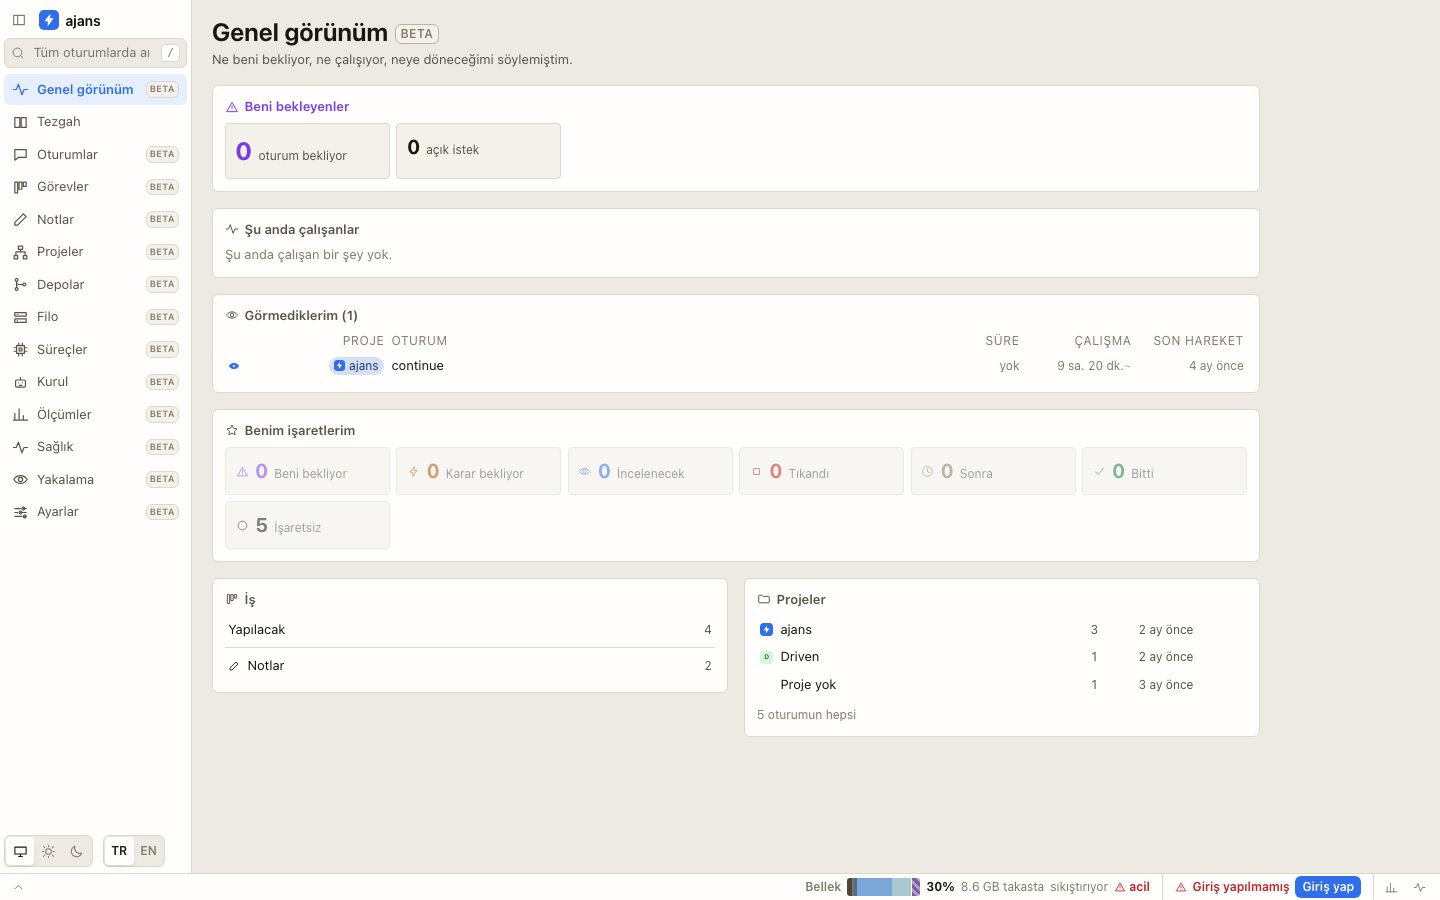The image size is (1440, 900).
Task: Focus the Tüm oturumlarda search field
Action: click(x=95, y=53)
